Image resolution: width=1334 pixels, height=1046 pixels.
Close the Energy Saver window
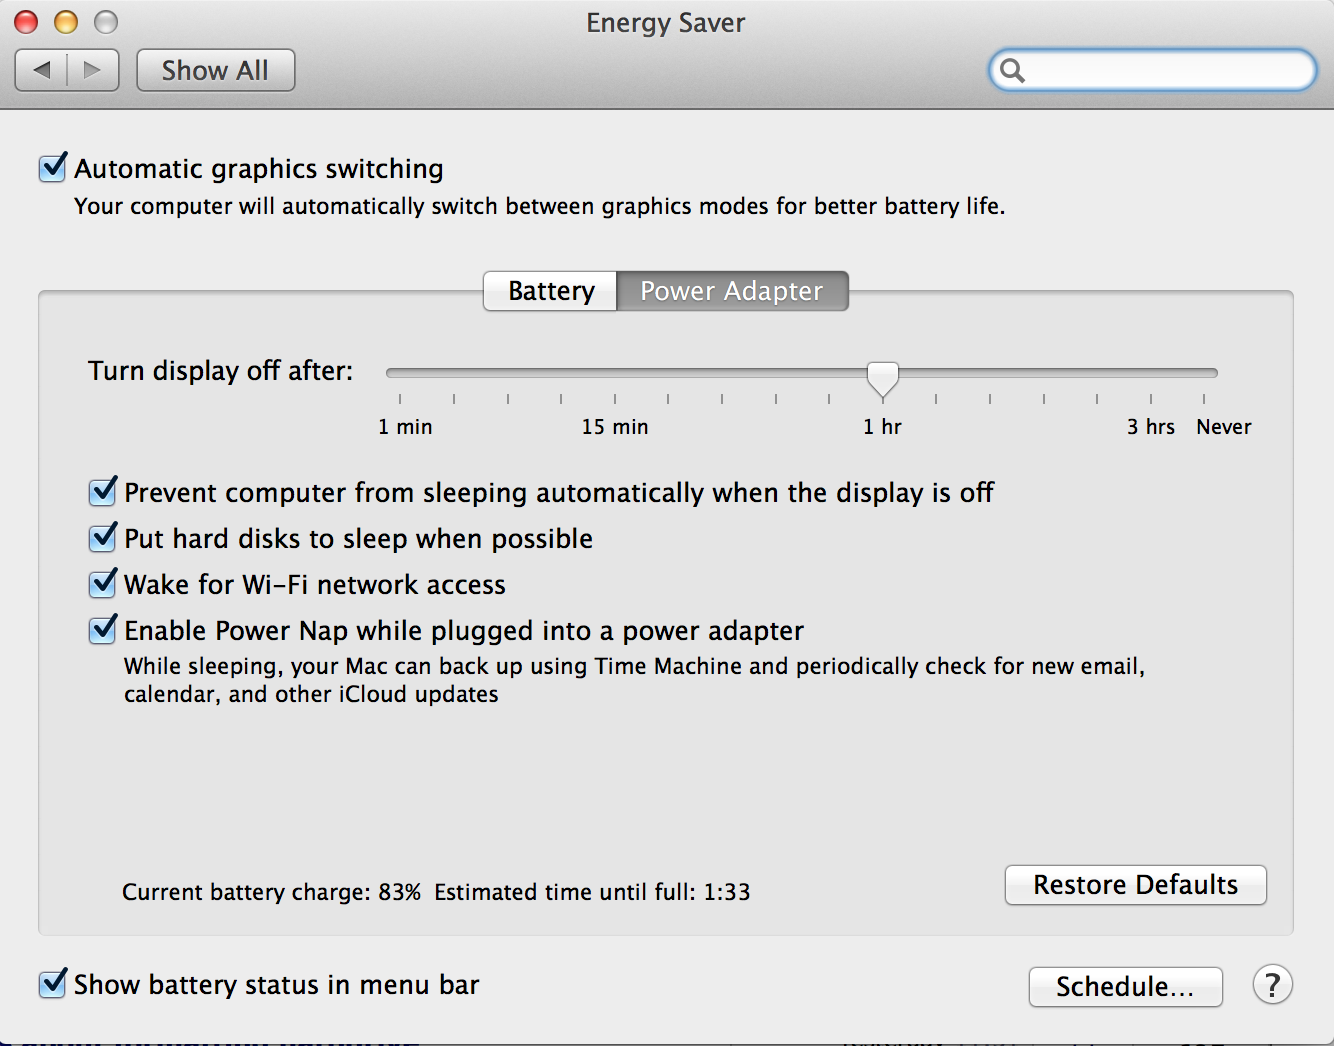coord(27,22)
